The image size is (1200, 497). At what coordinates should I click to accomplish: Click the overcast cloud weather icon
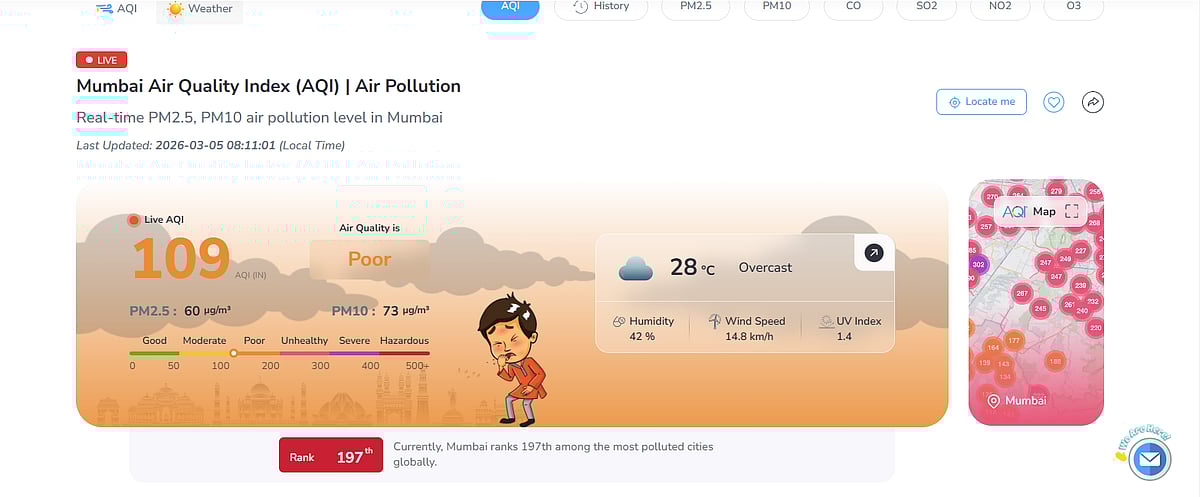(636, 268)
